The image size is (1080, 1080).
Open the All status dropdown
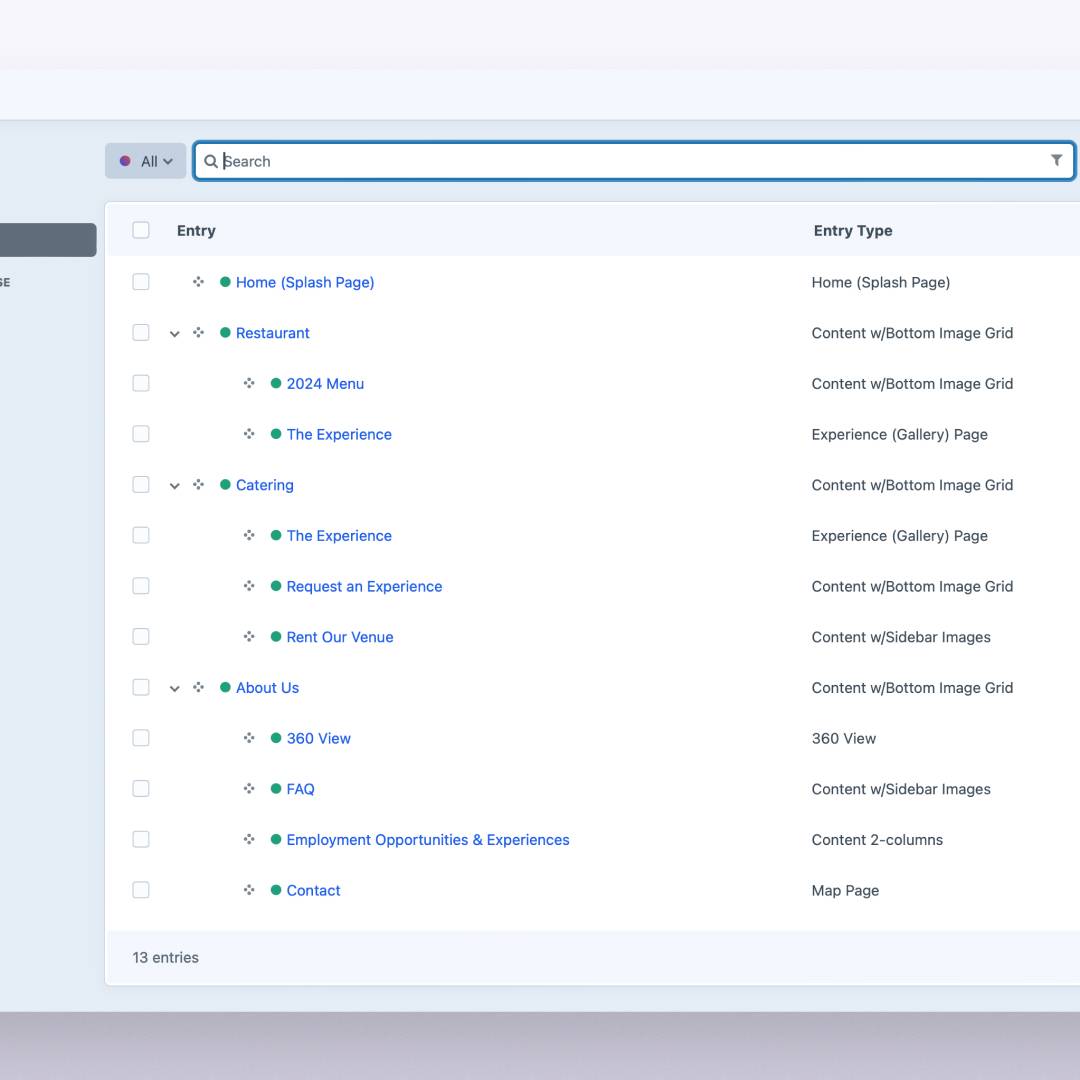[146, 161]
